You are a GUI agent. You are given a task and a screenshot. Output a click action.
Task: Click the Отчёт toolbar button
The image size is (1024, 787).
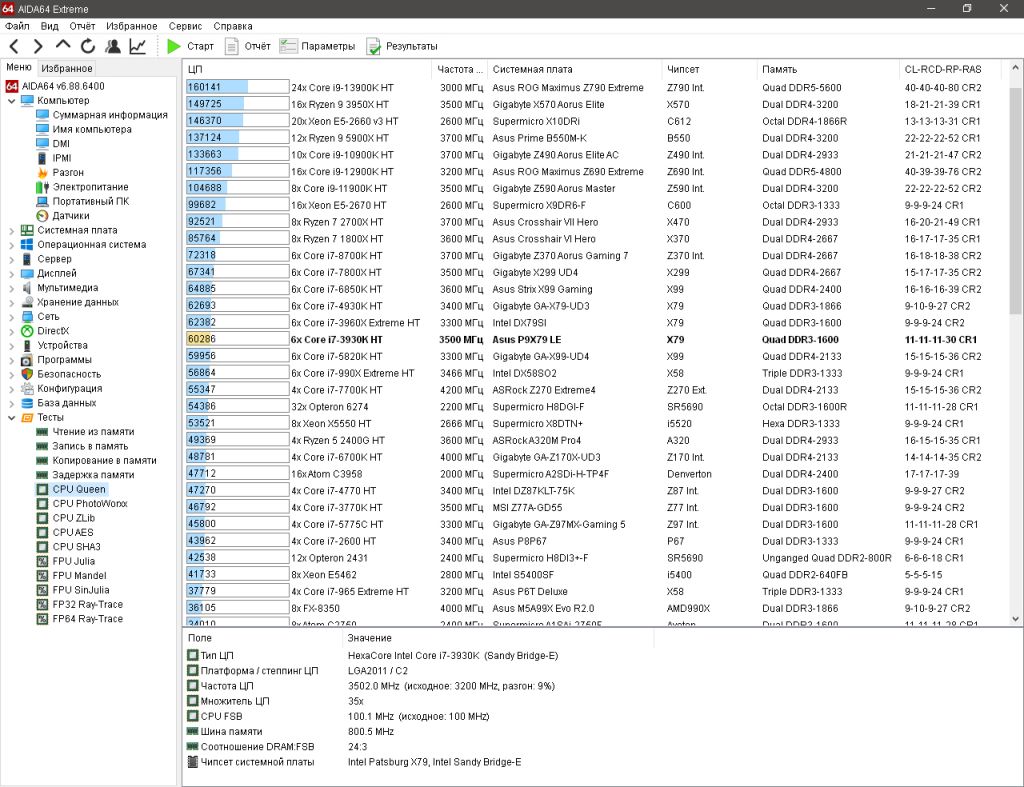[x=248, y=46]
